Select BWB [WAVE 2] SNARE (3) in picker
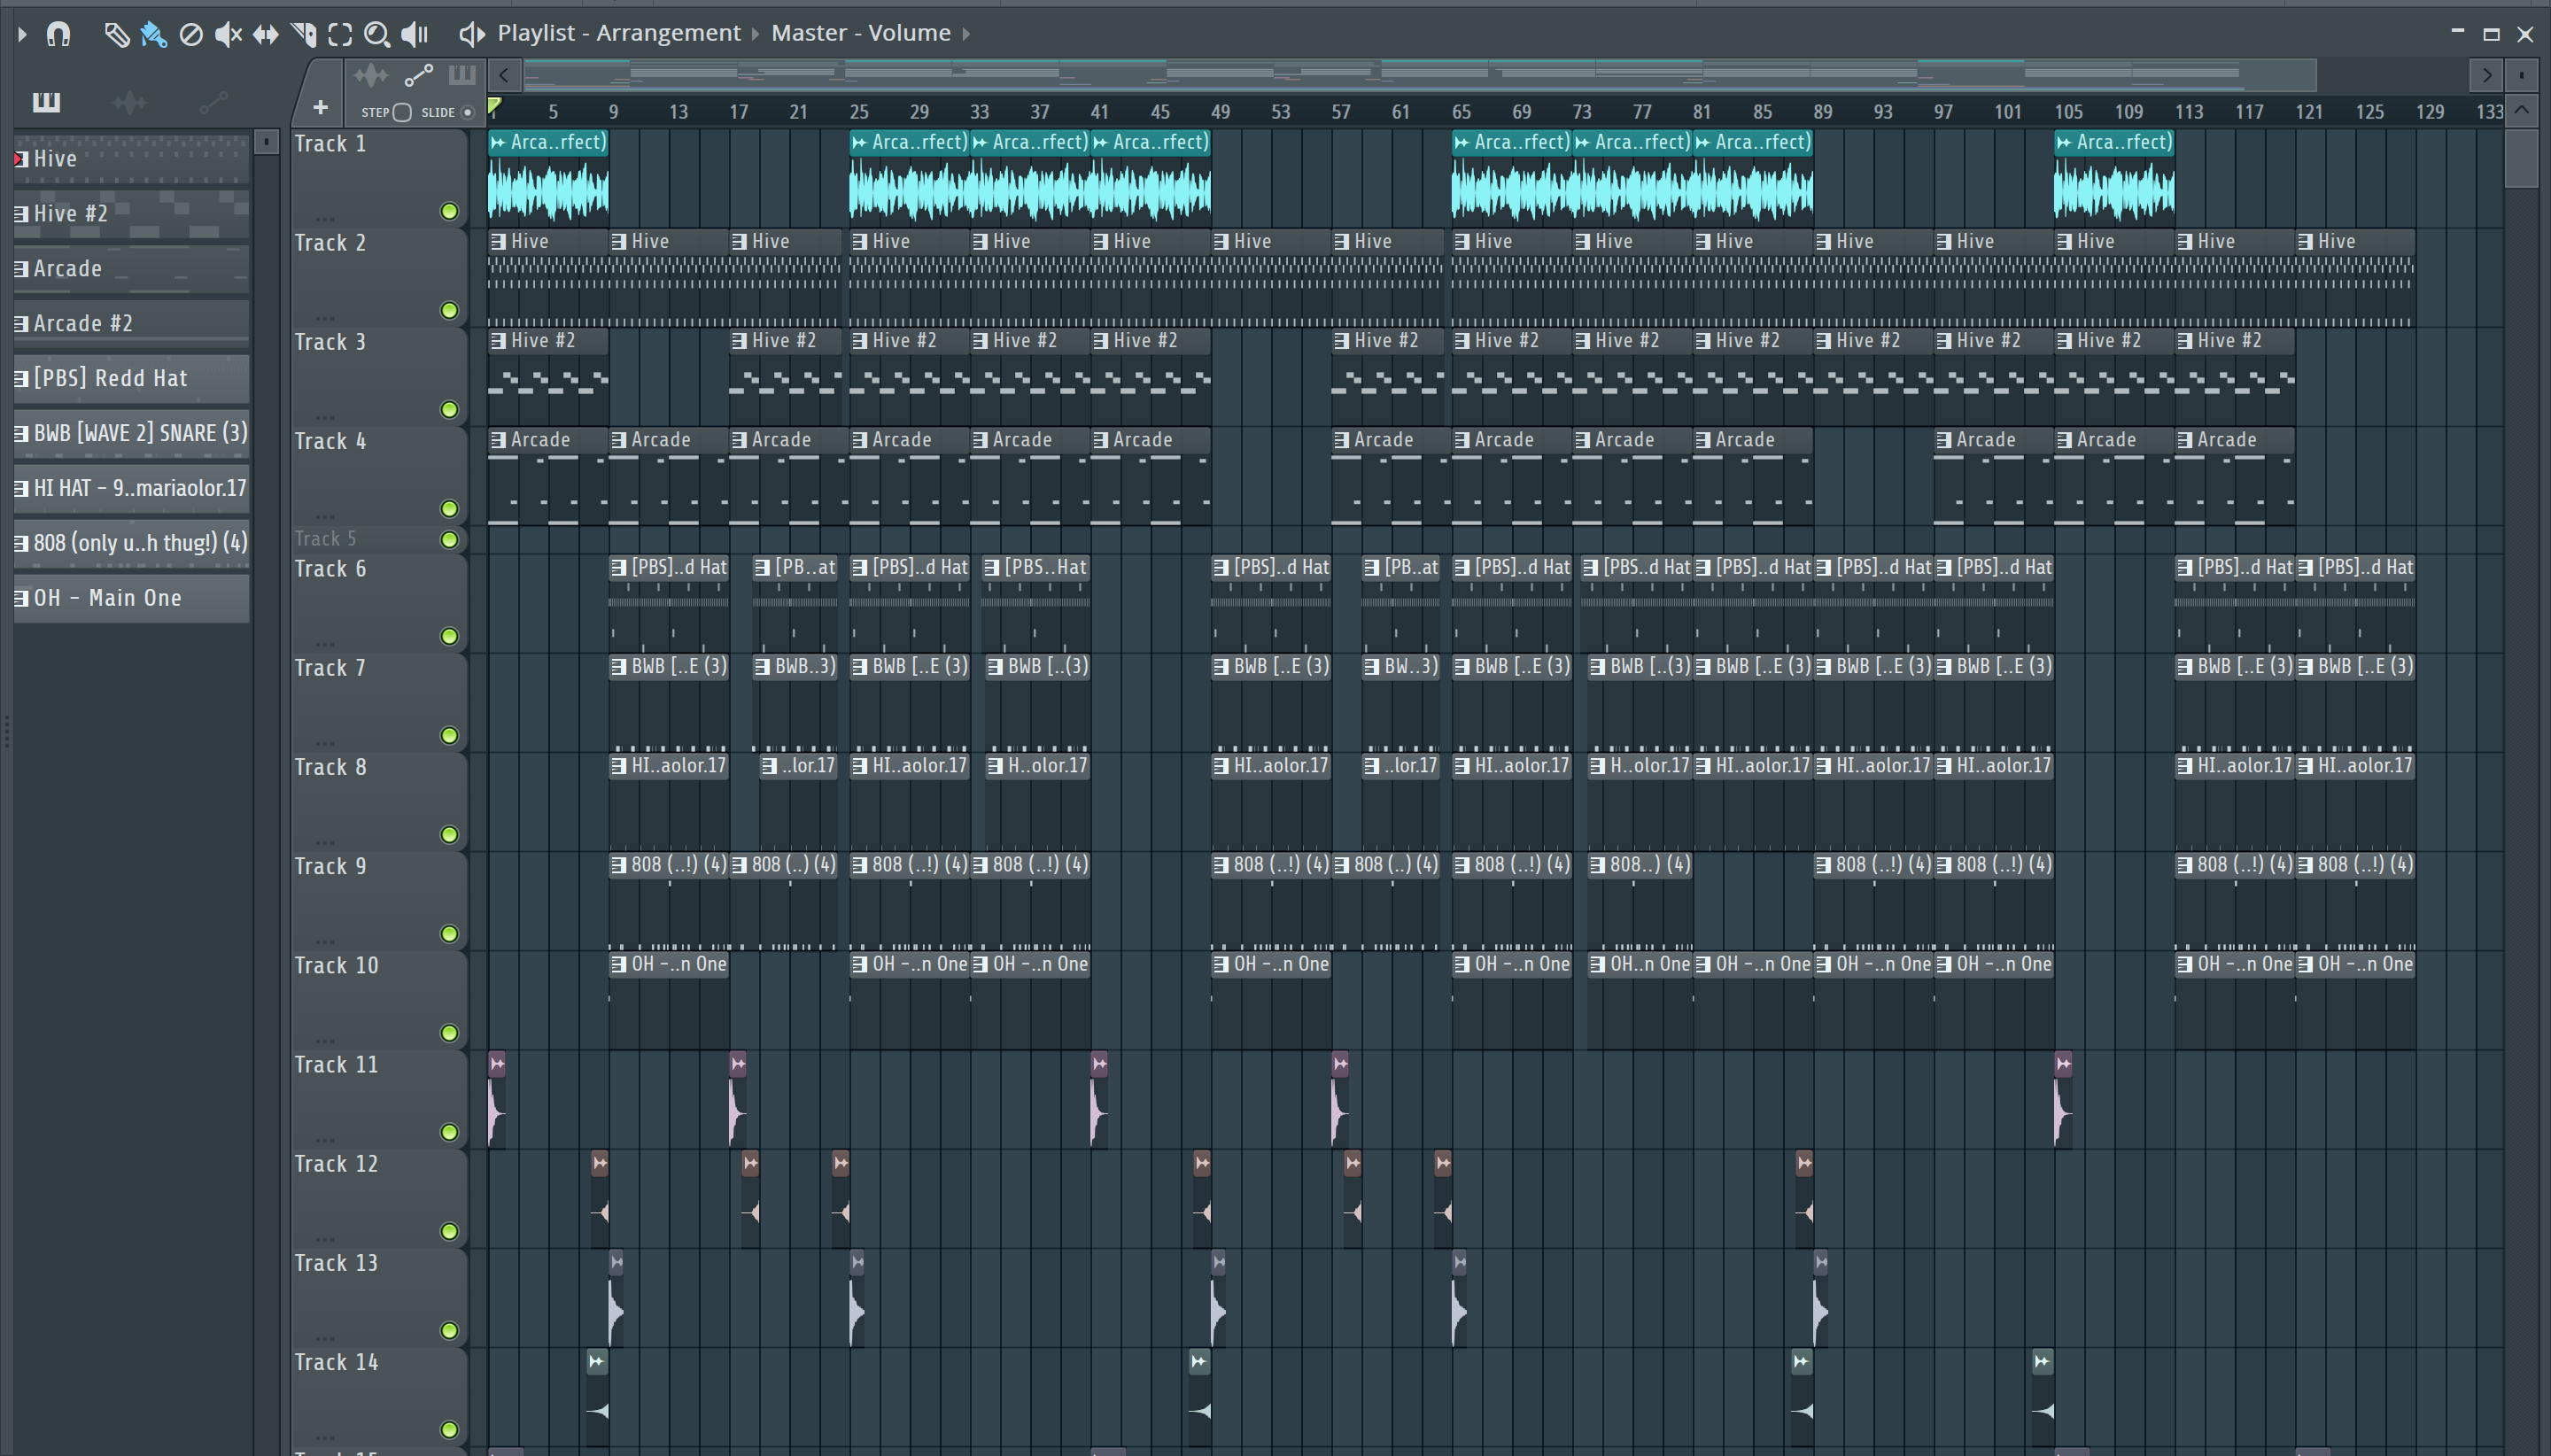The height and width of the screenshot is (1456, 2551). (x=132, y=433)
